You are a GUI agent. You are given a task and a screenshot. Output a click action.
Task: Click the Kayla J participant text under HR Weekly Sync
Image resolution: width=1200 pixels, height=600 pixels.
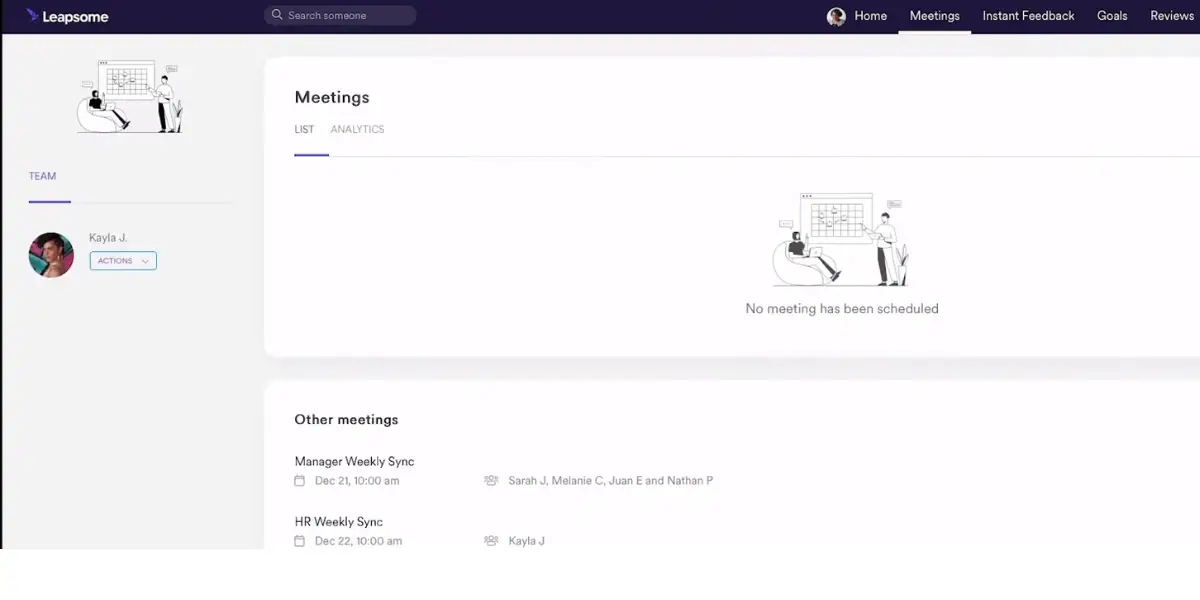click(x=526, y=541)
